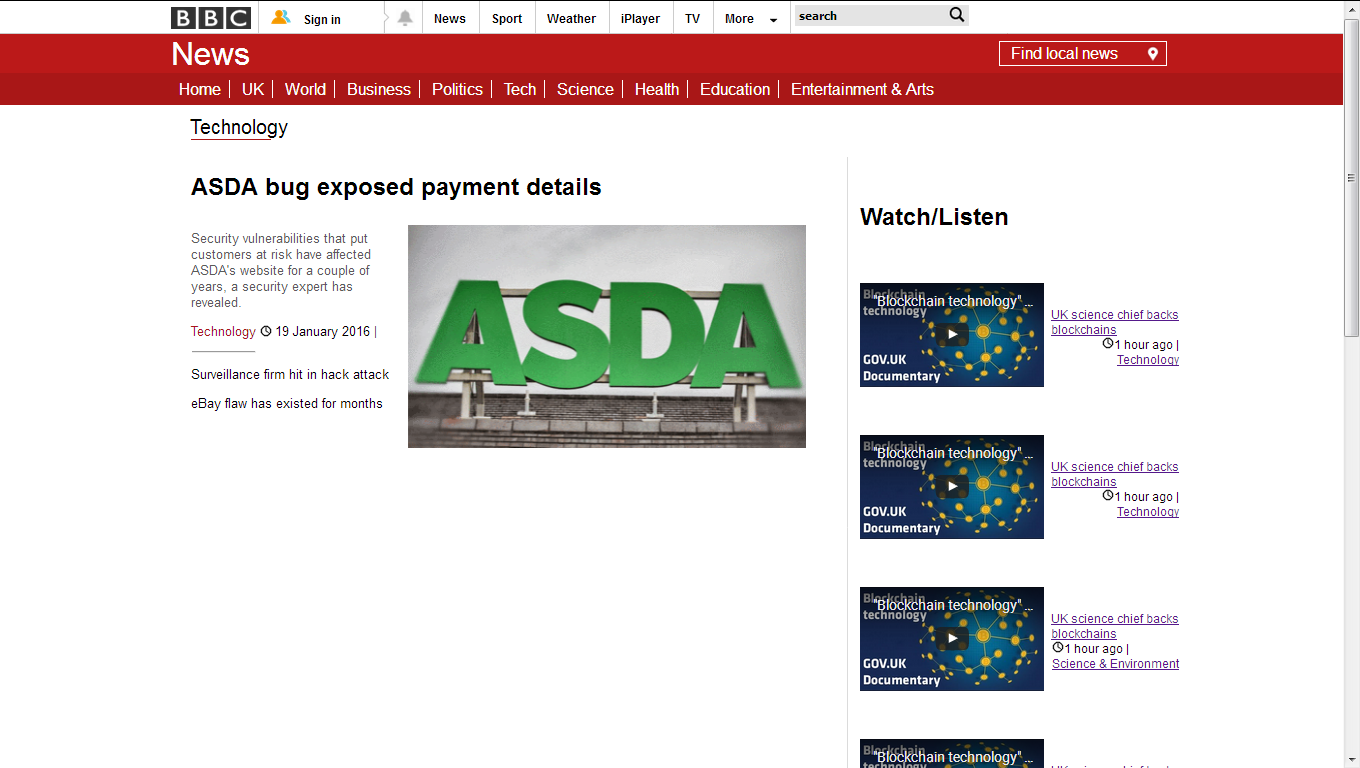Play the topmost blockchain technology video
1360x768 pixels.
point(952,335)
